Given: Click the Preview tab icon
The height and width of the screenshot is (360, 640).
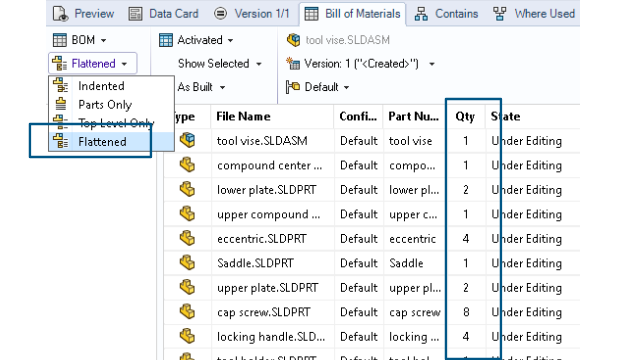Looking at the screenshot, I should pyautogui.click(x=60, y=13).
